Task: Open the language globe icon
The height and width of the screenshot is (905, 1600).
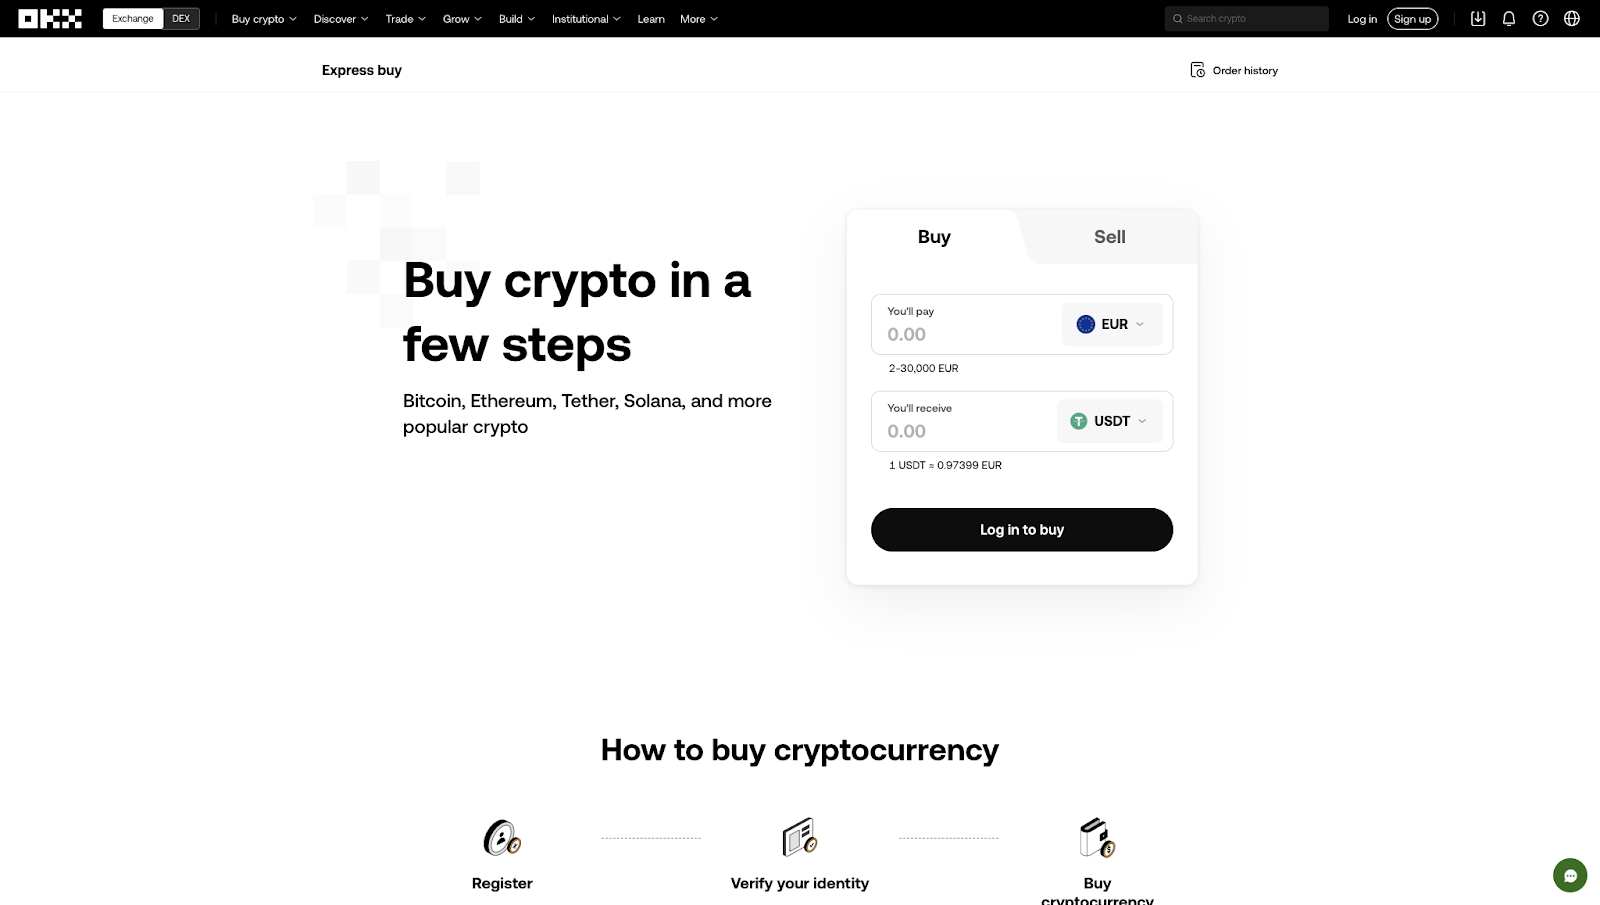Action: (1571, 18)
